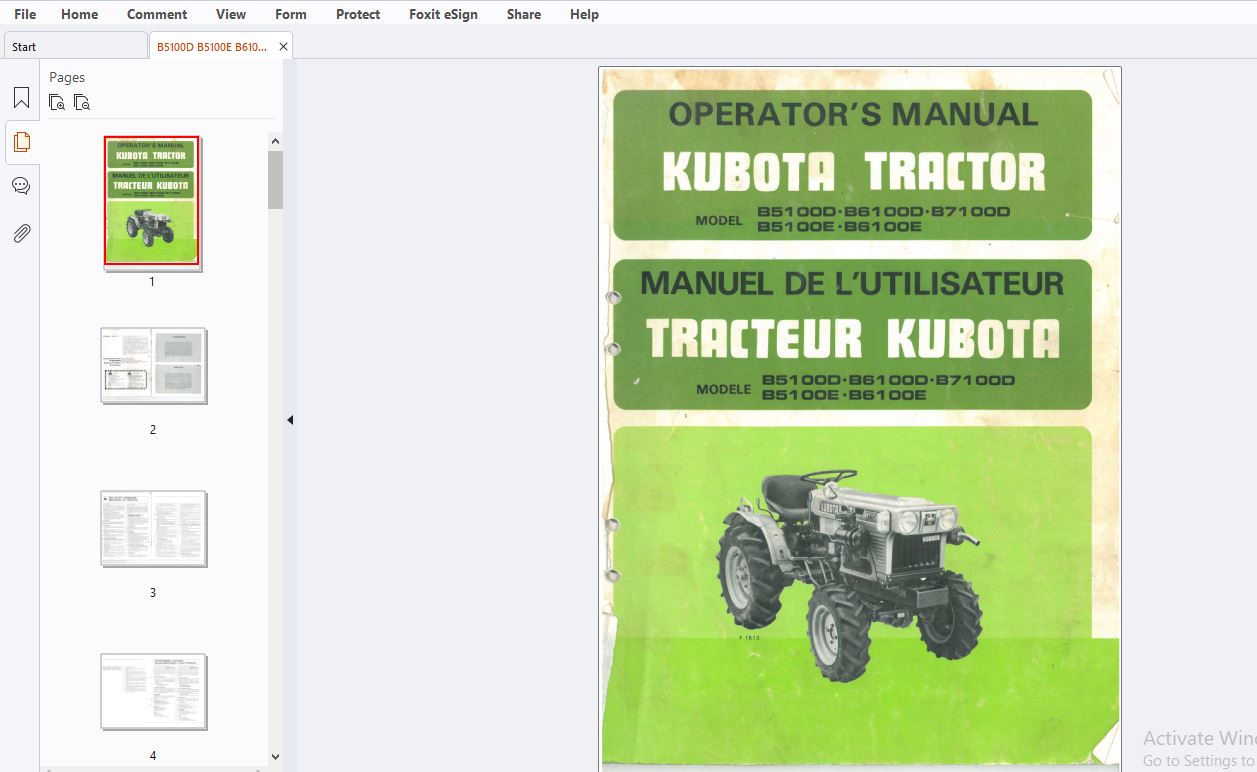Screen dimensions: 1257x772
Task: Click the thumbnail scrollbar down arrow
Action: click(275, 757)
